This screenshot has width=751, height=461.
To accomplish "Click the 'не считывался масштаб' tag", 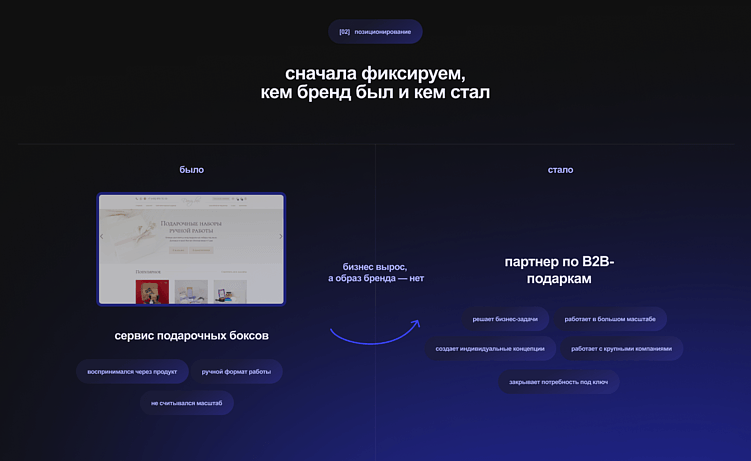I will tap(187, 403).
